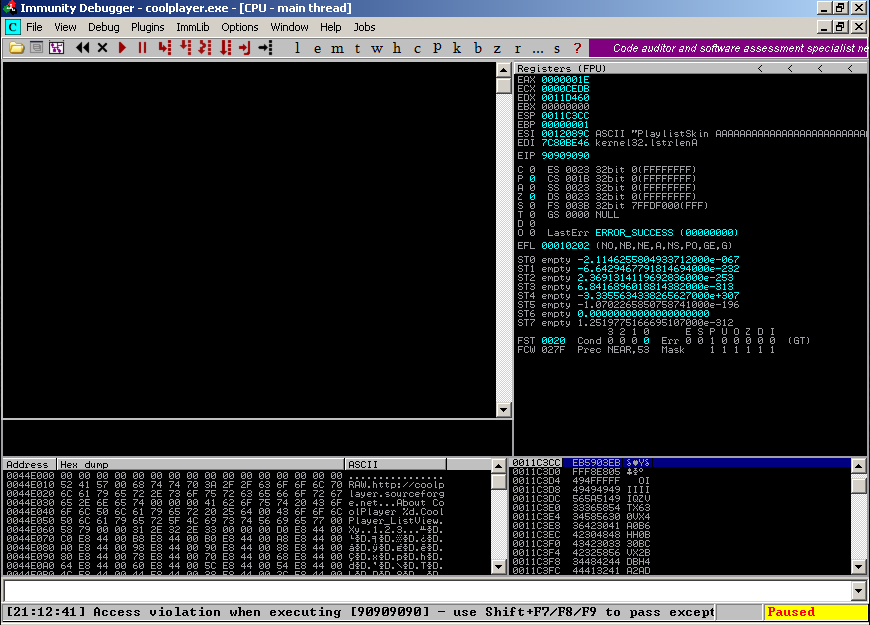Show References with the 'r' toolbar button
The image size is (870, 625).
point(518,48)
